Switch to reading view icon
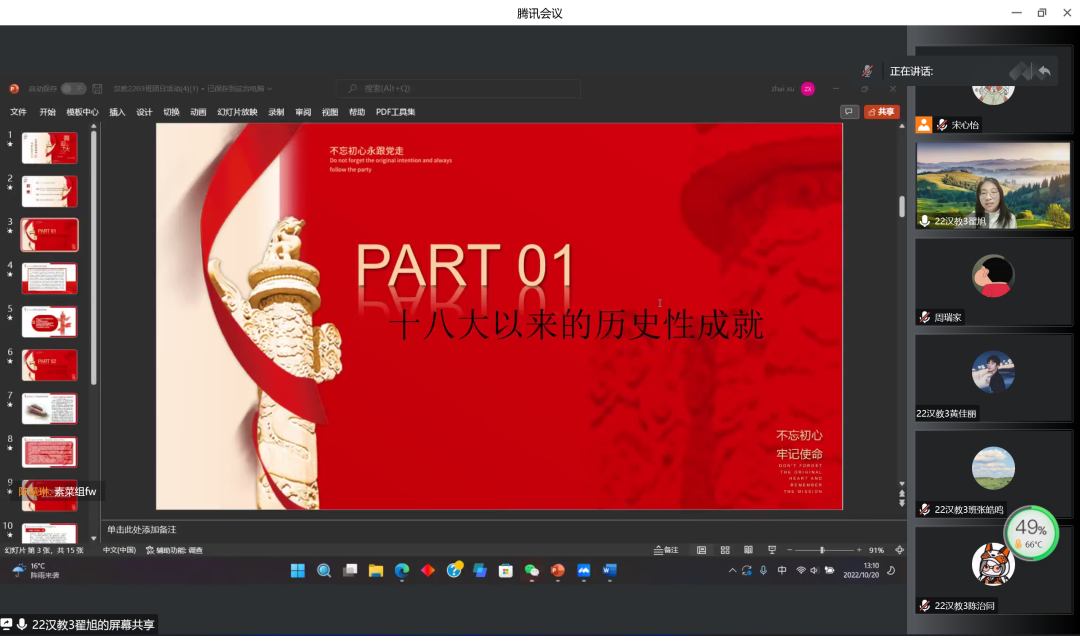Image resolution: width=1080 pixels, height=636 pixels. pyautogui.click(x=747, y=550)
